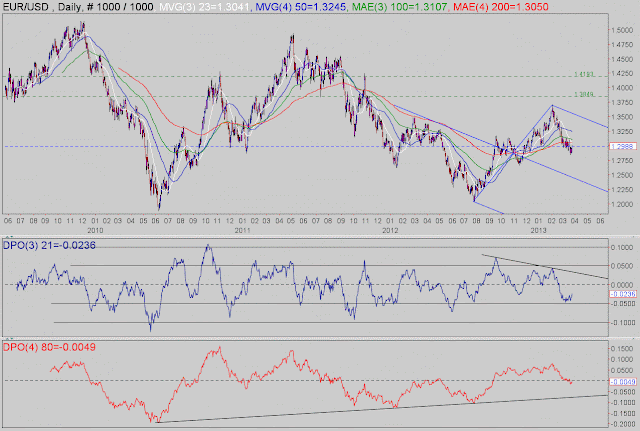Click the EUR/USD Daily chart title
640x431 pixels.
click(x=78, y=7)
